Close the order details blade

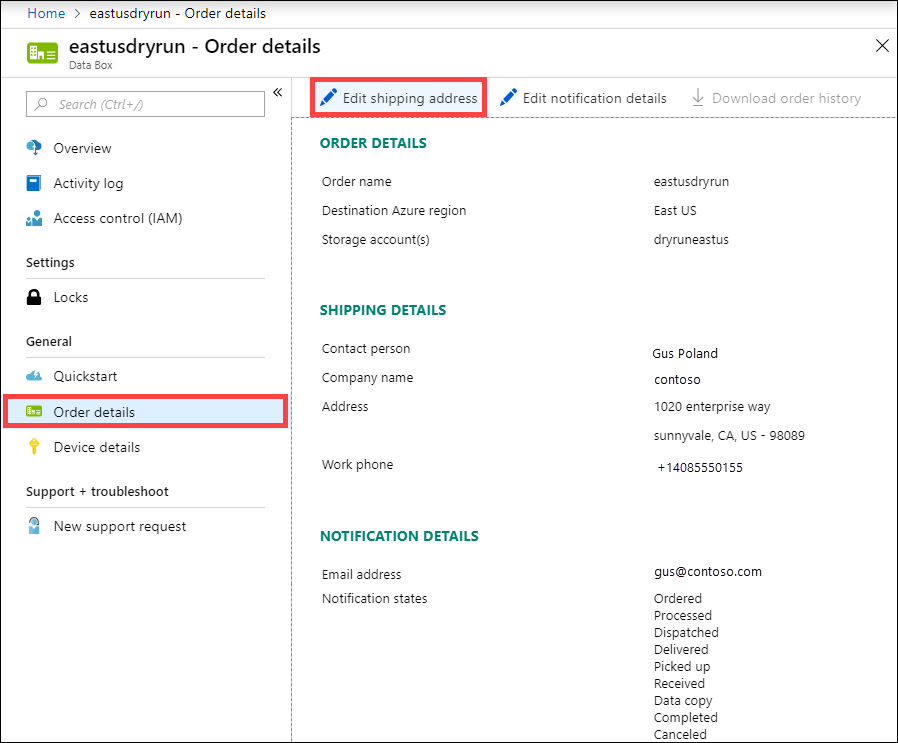click(x=882, y=45)
